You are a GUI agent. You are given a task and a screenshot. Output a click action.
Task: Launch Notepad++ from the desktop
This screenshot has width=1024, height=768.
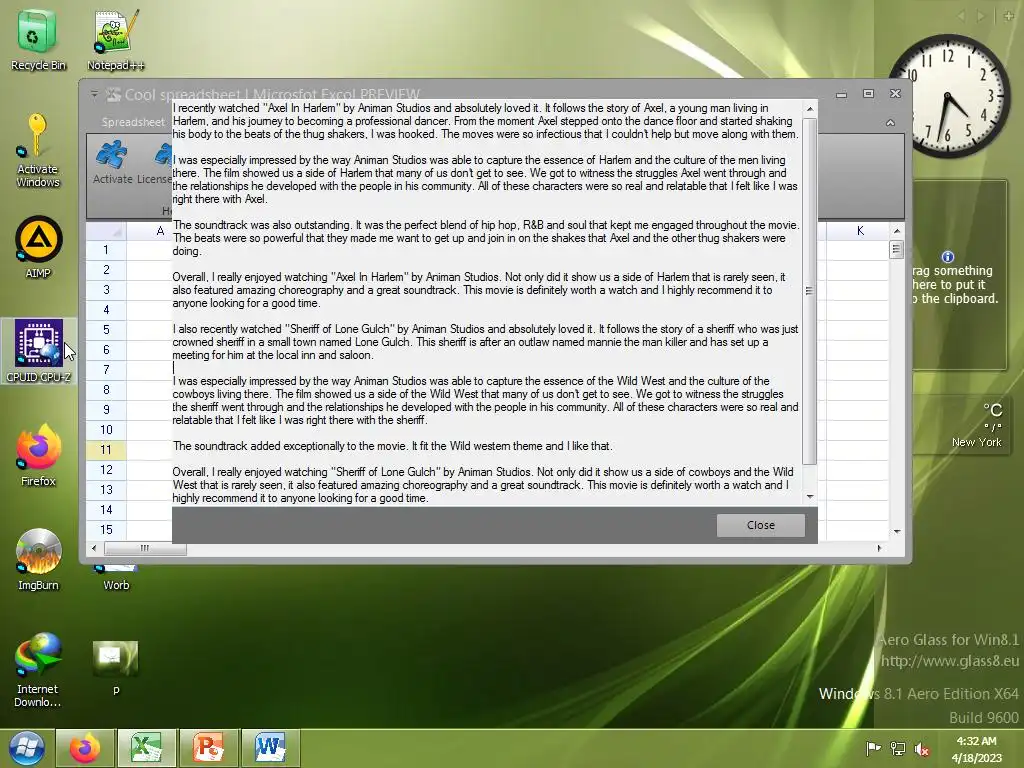(x=115, y=40)
